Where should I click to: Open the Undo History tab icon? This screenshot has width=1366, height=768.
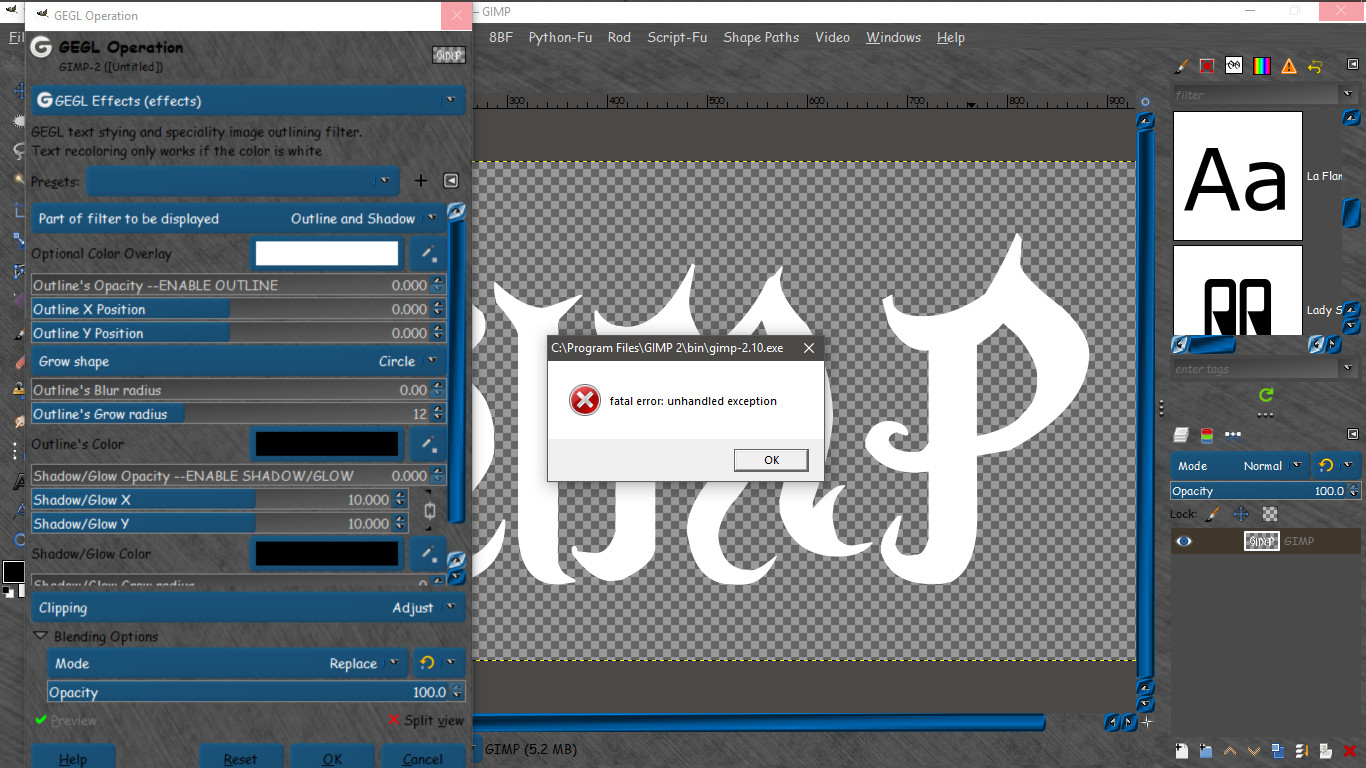tap(1315, 66)
